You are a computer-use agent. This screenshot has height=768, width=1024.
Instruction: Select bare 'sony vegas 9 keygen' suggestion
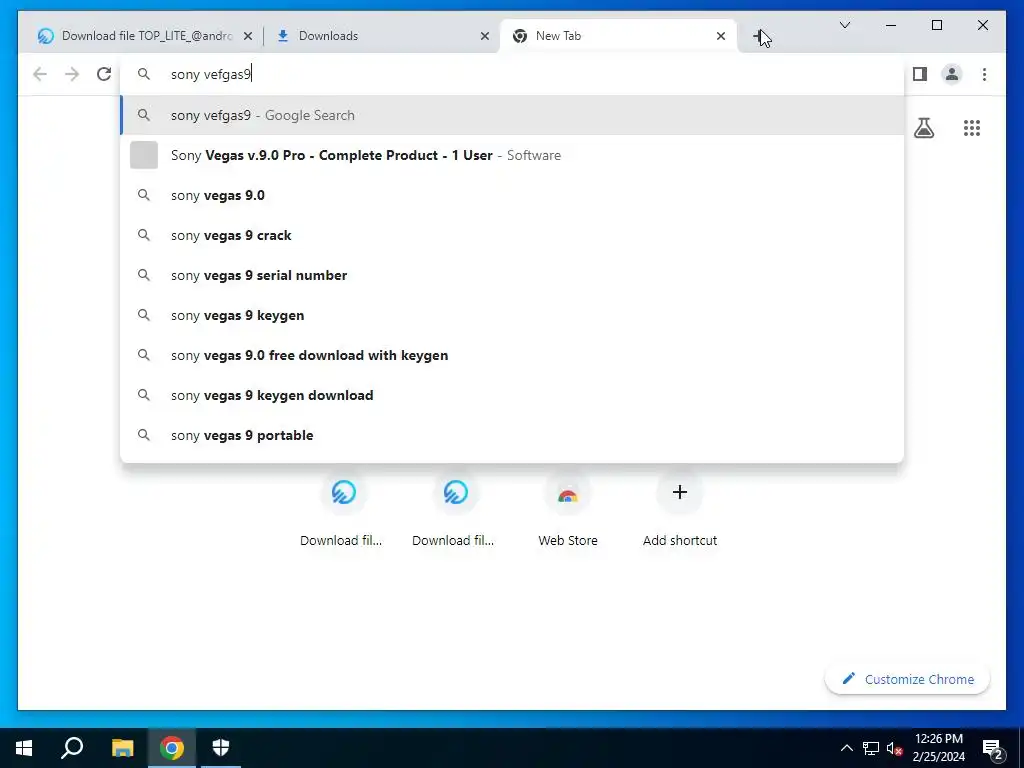(x=512, y=315)
